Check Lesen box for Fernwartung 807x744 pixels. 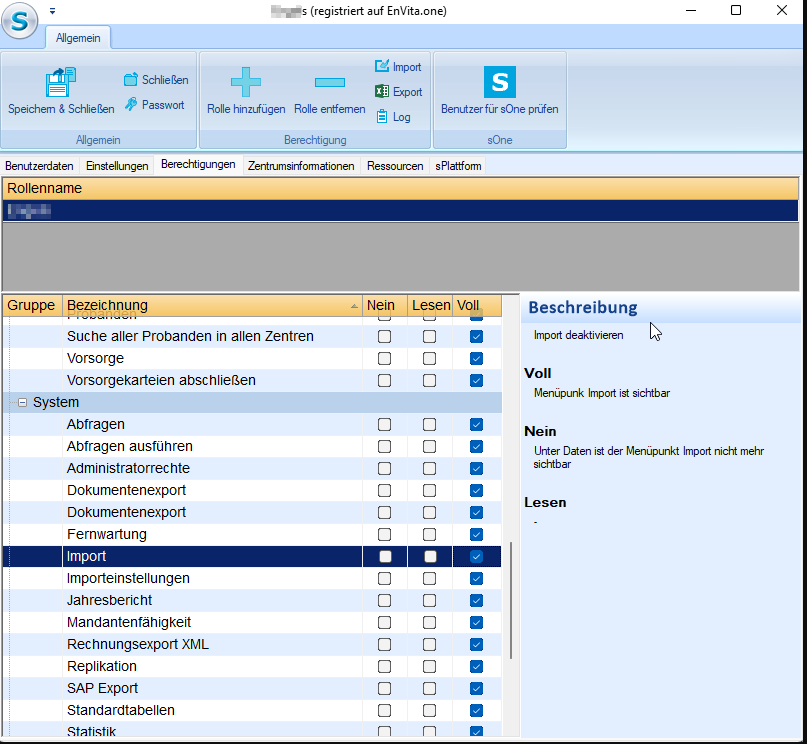[x=429, y=535]
